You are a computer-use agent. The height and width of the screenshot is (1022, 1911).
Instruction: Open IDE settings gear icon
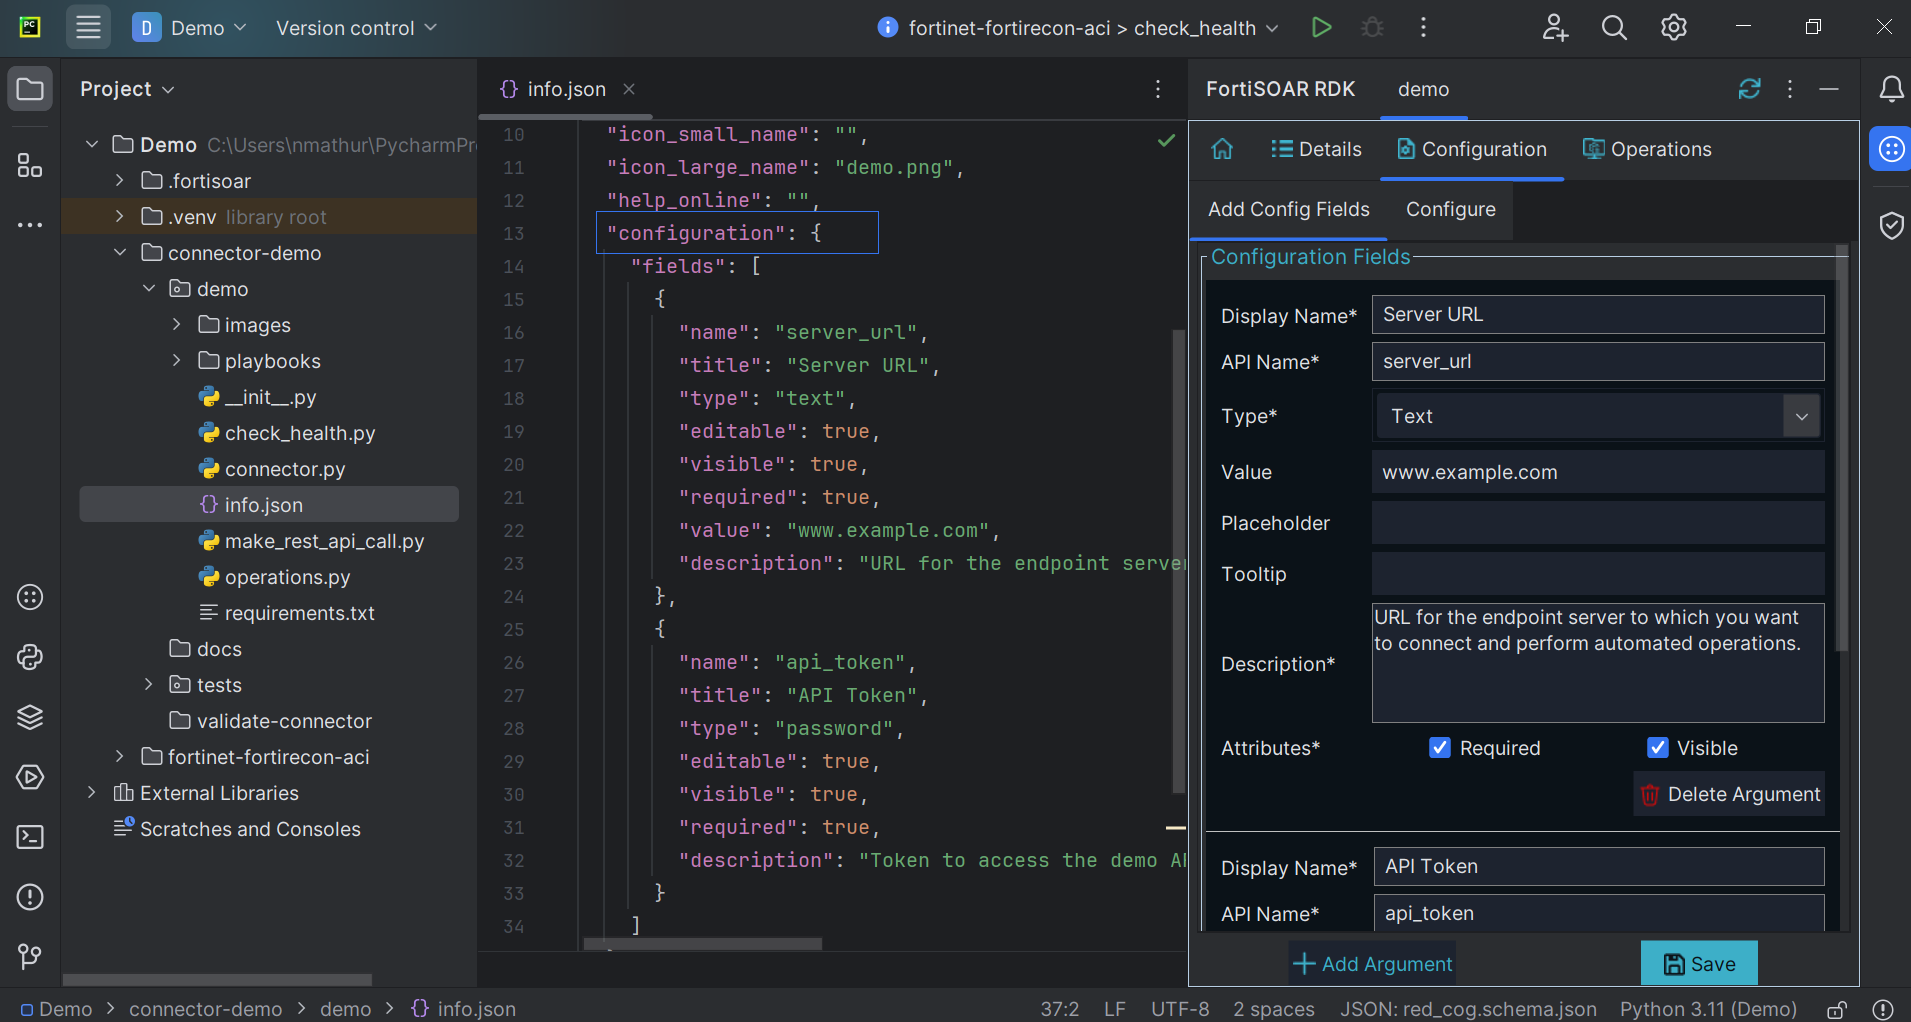tap(1673, 28)
